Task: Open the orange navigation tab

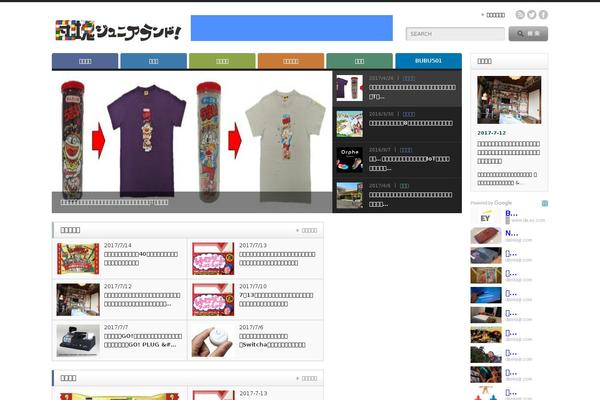Action: tap(291, 61)
